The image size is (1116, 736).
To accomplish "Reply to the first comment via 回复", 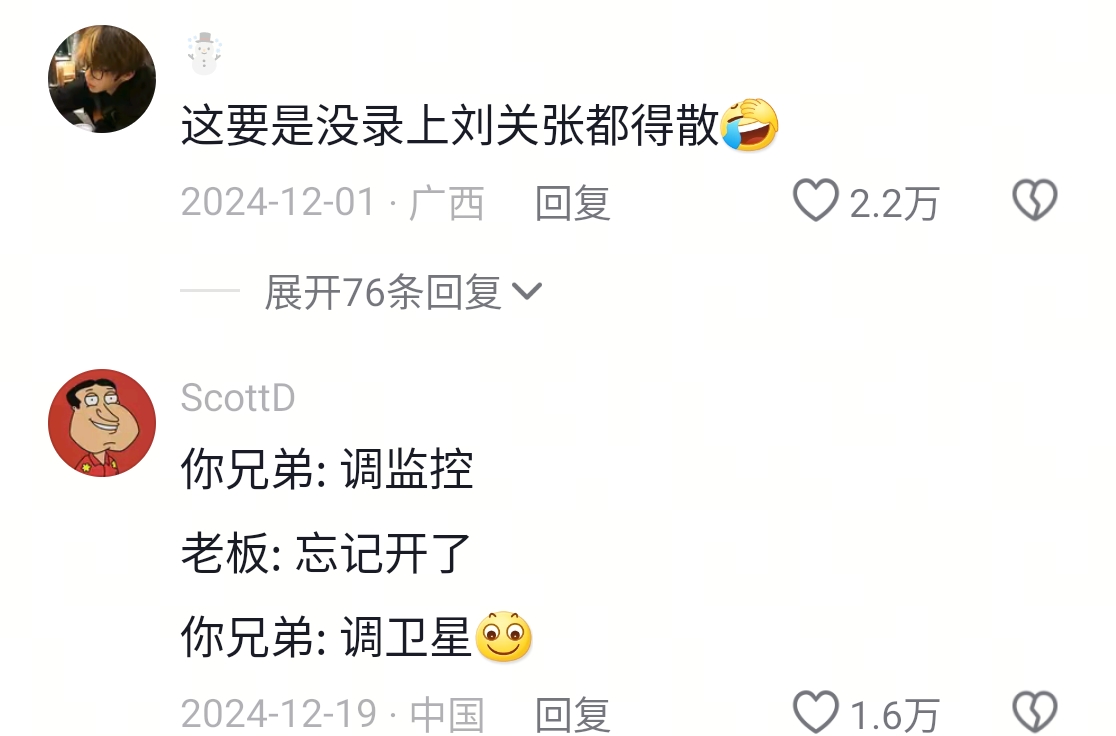I will point(572,204).
